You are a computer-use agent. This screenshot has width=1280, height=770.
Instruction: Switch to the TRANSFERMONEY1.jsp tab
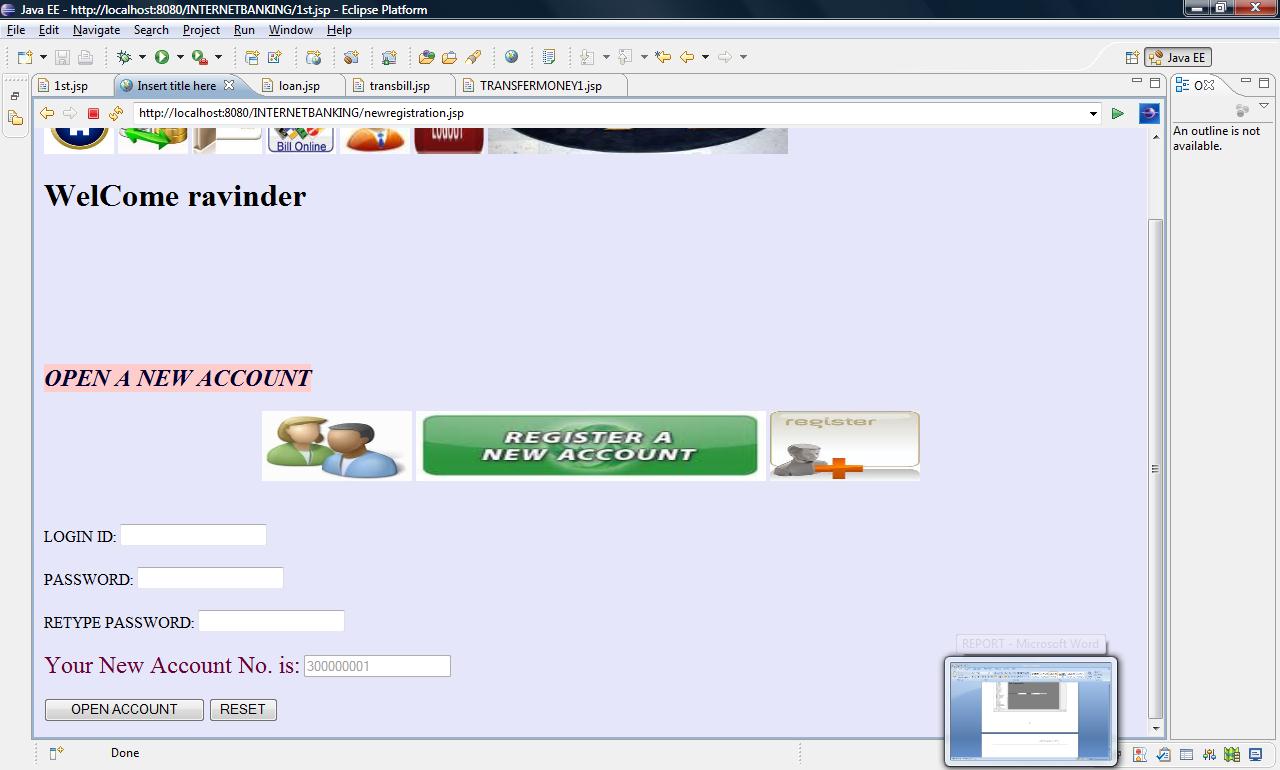point(541,86)
